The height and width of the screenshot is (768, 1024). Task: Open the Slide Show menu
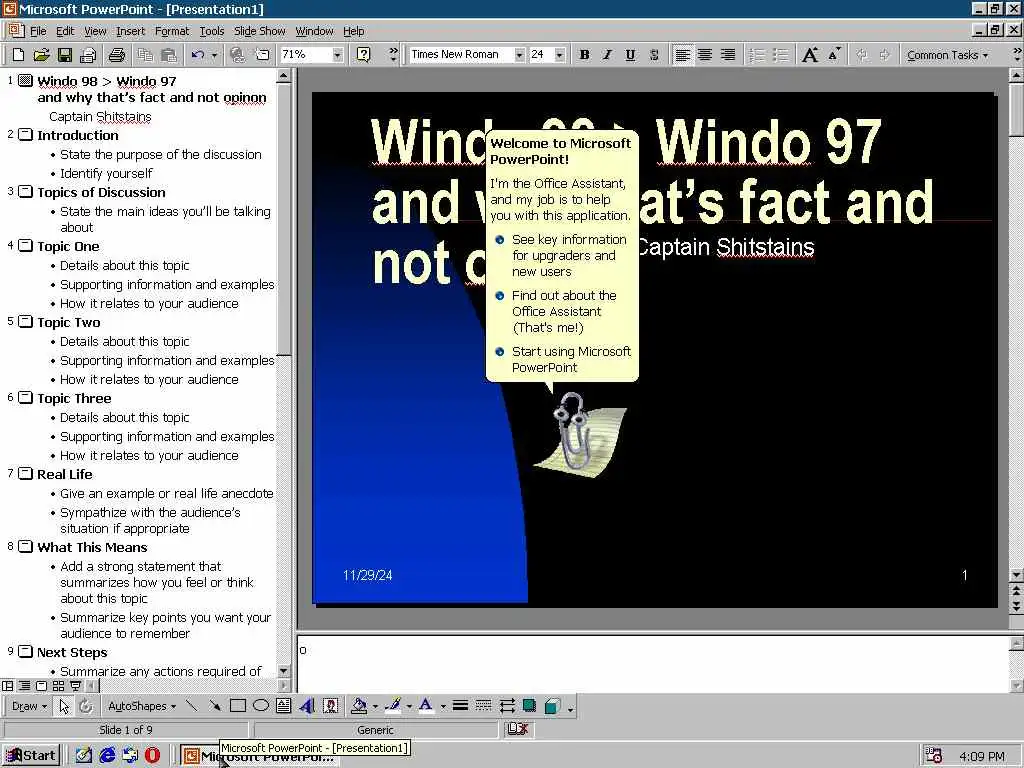tap(259, 31)
